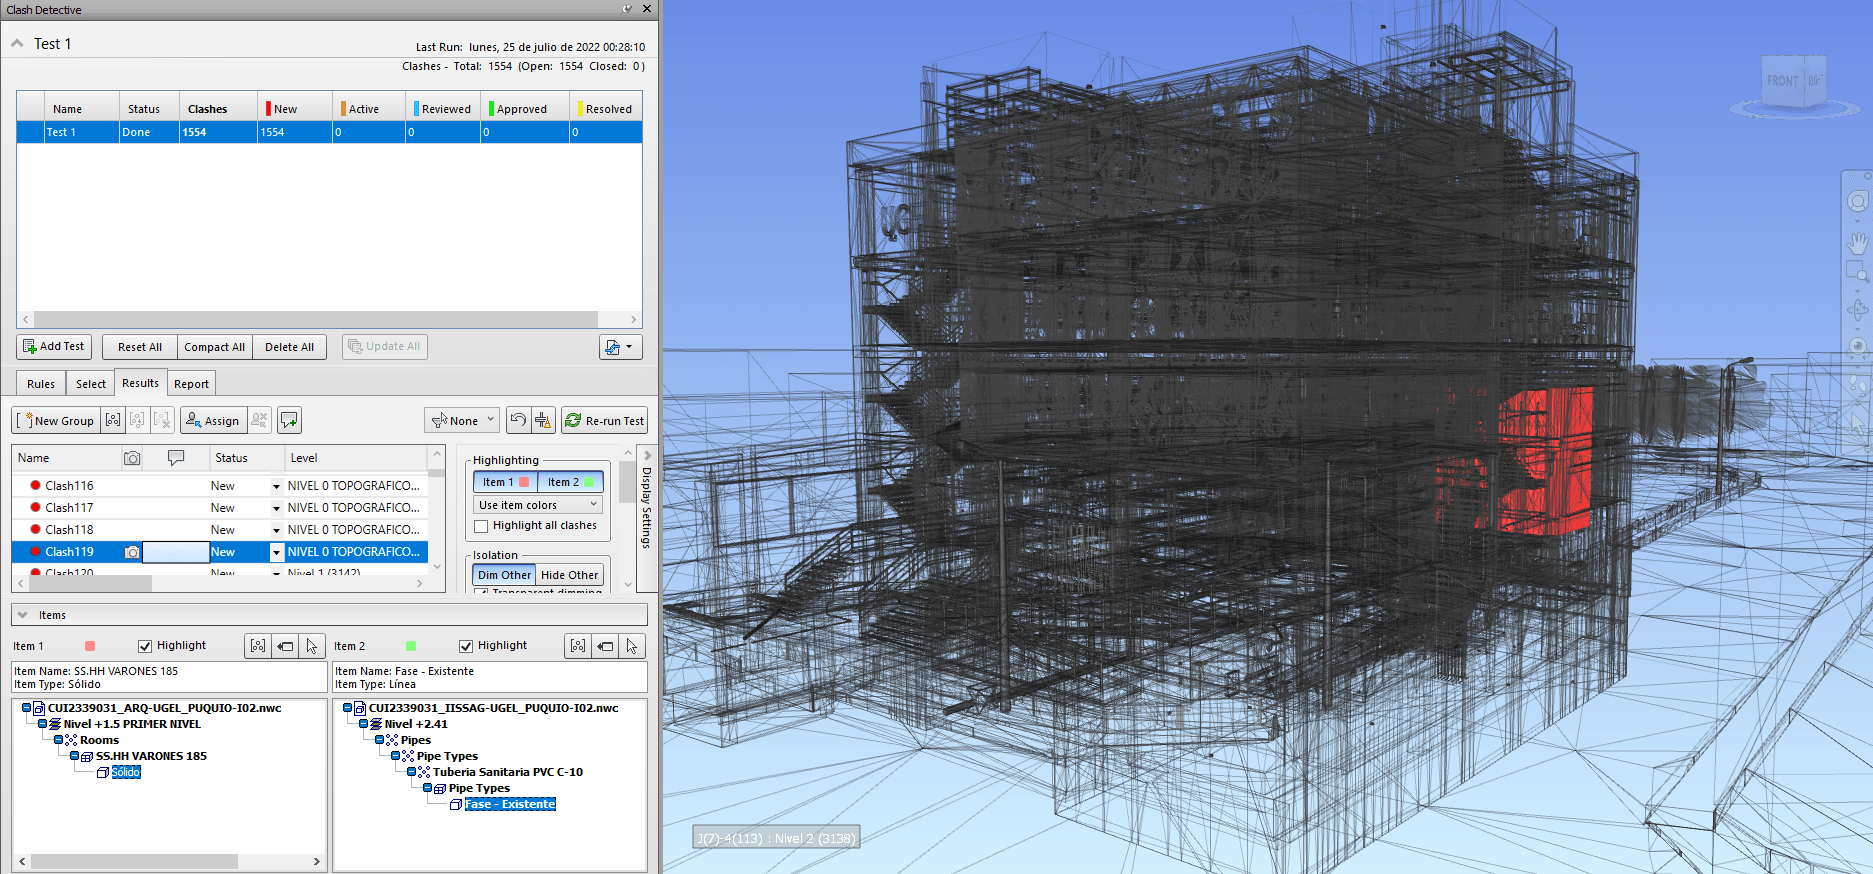Click the Item 1 Select in scene cursor icon
The image size is (1873, 874).
pyautogui.click(x=312, y=646)
